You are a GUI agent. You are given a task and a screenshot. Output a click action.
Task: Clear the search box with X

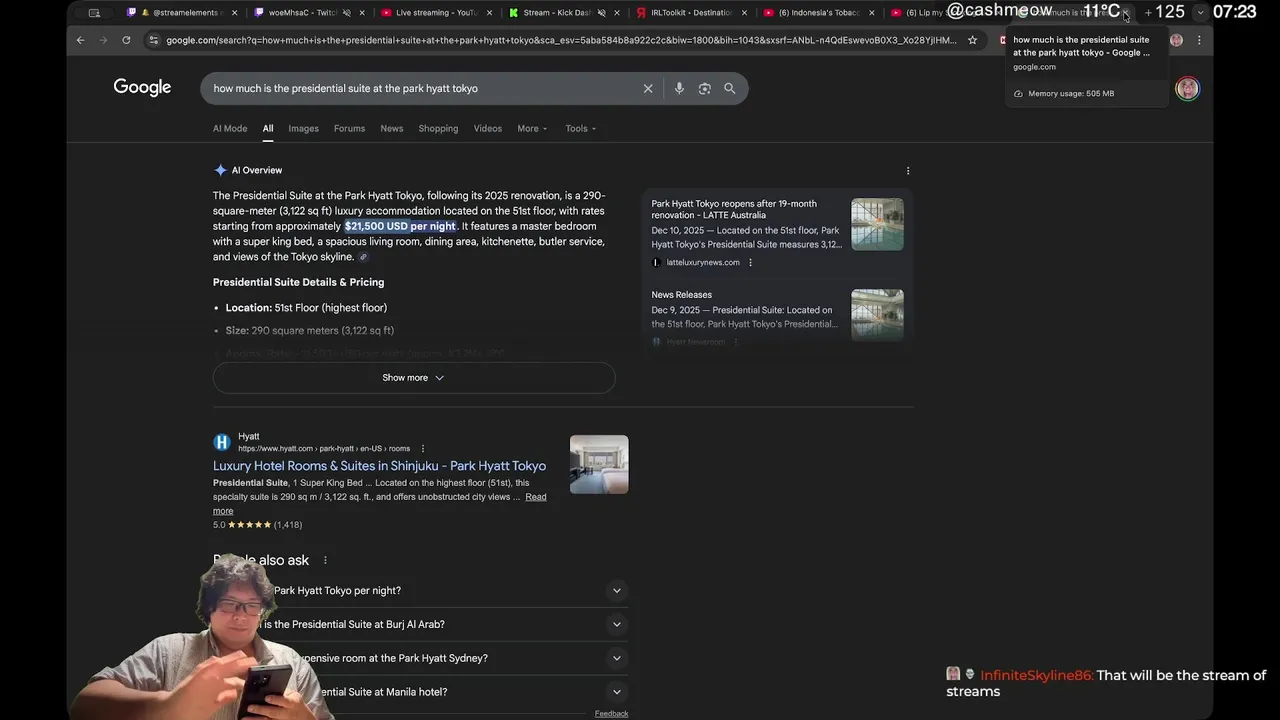[648, 88]
